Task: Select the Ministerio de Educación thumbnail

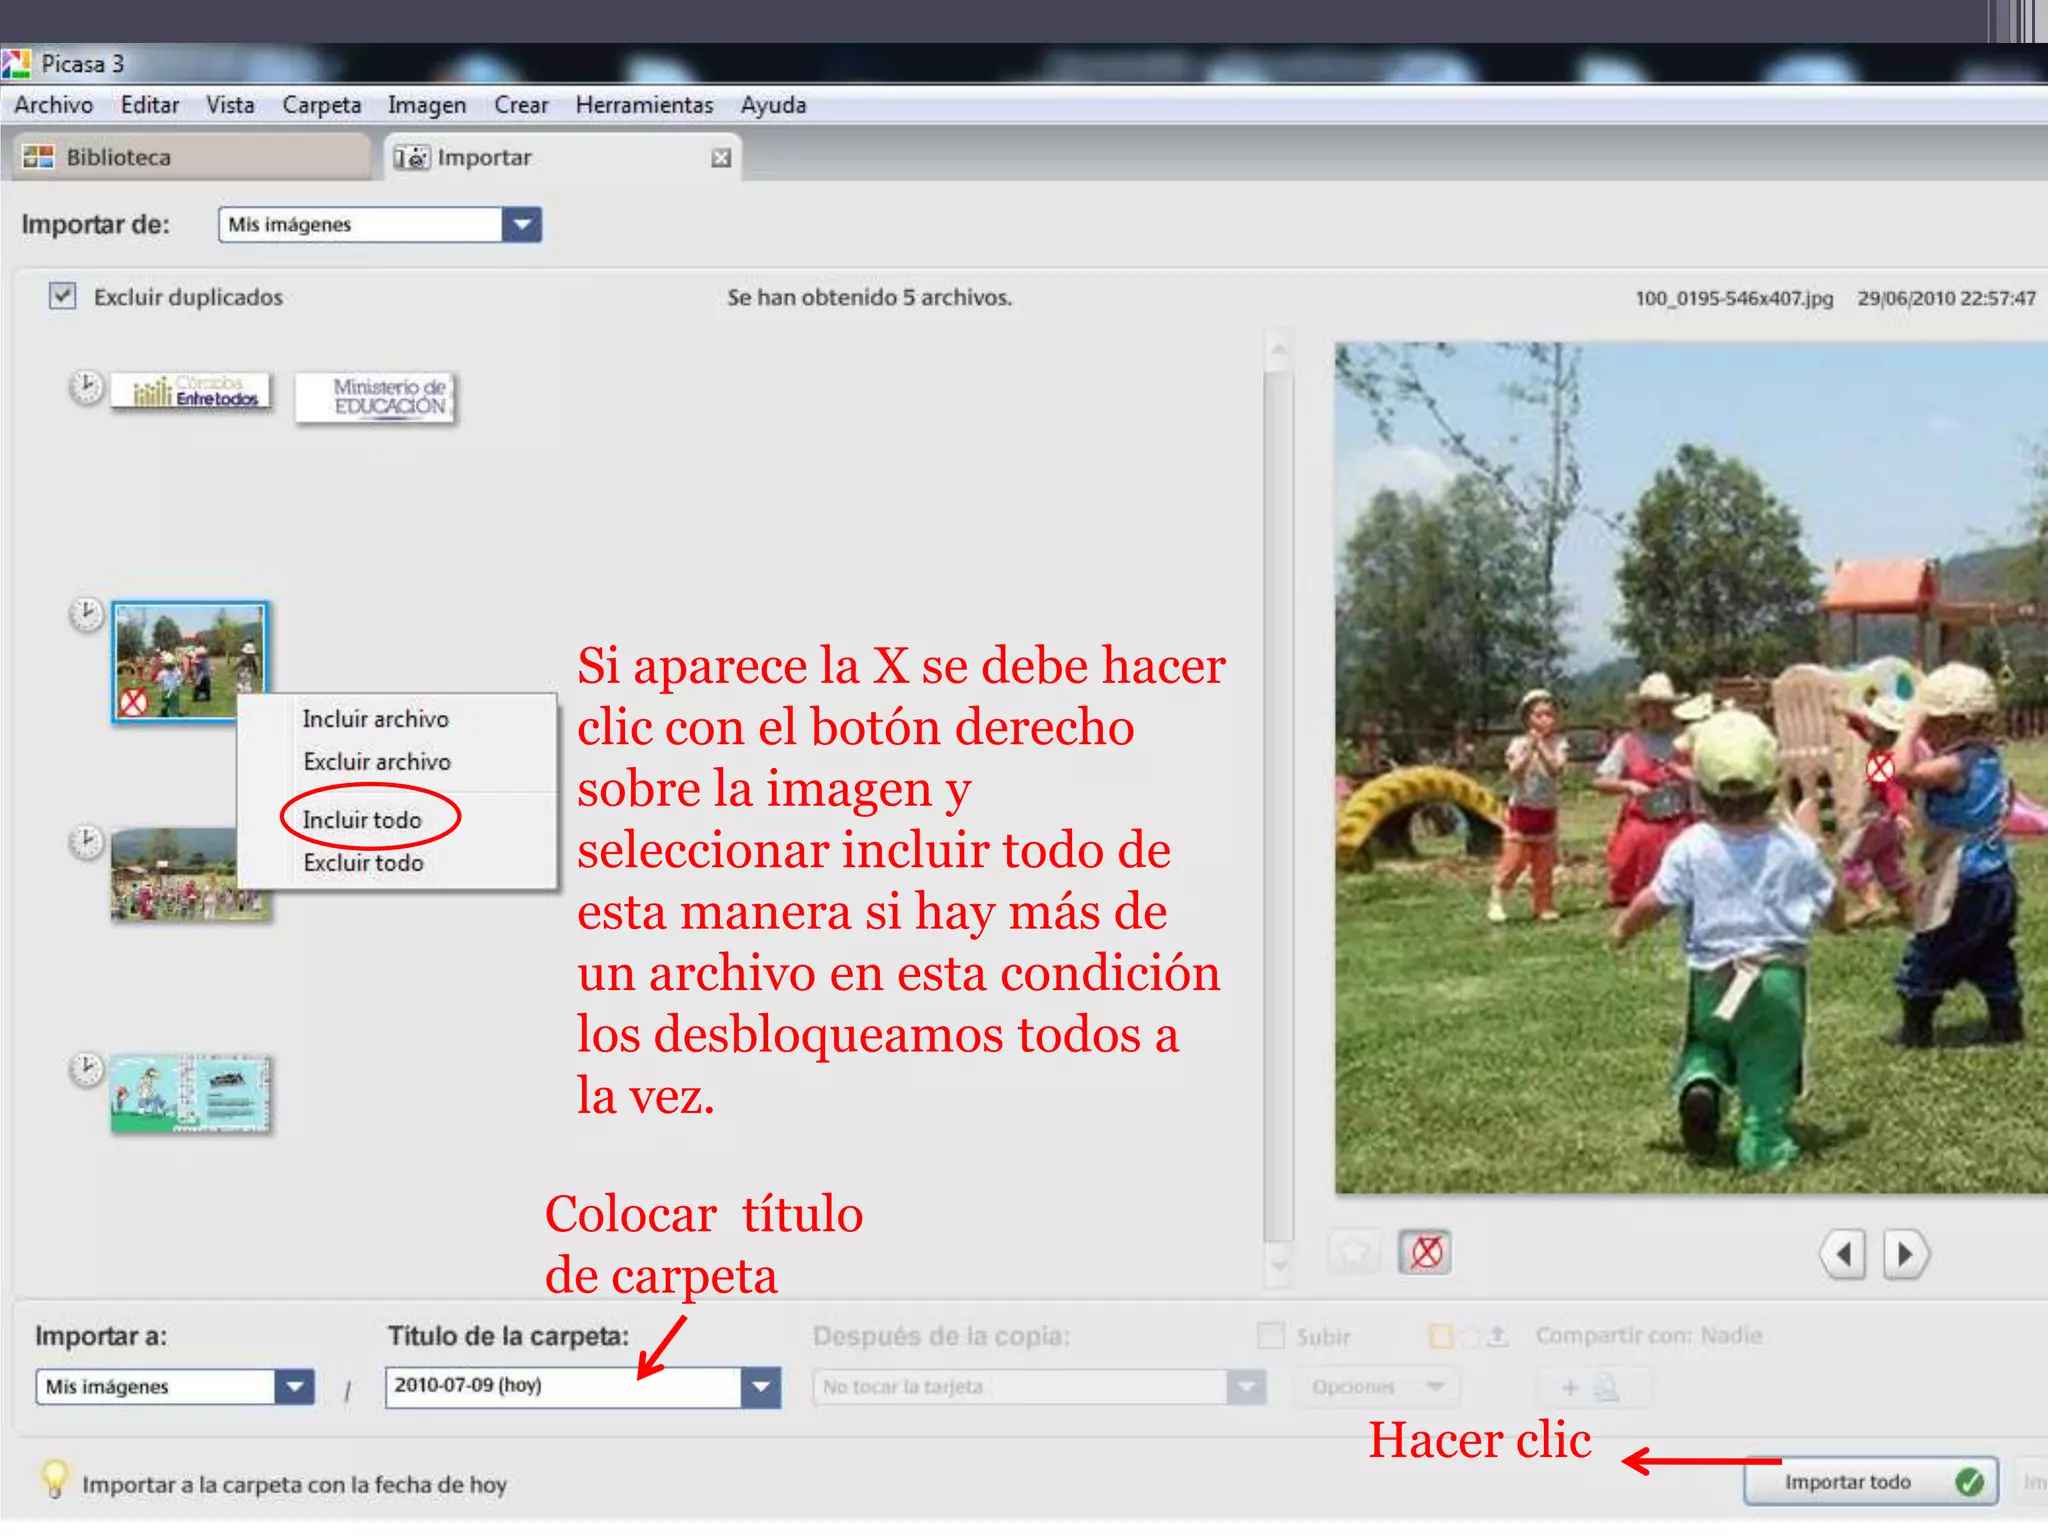Action: [x=376, y=398]
